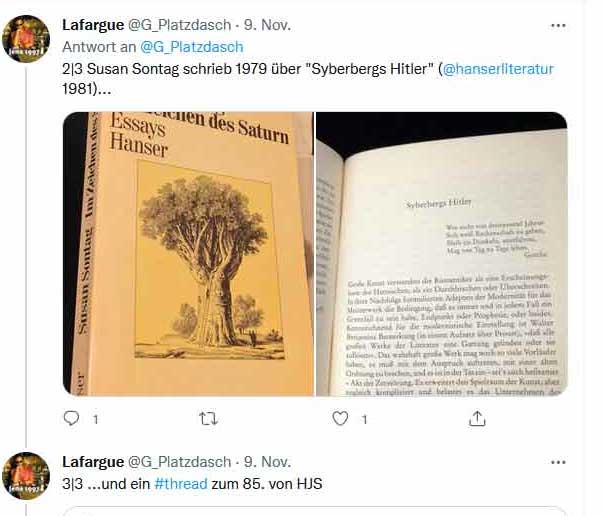Open Lafargue avatar on first tweet
The image size is (603, 516).
click(26, 39)
